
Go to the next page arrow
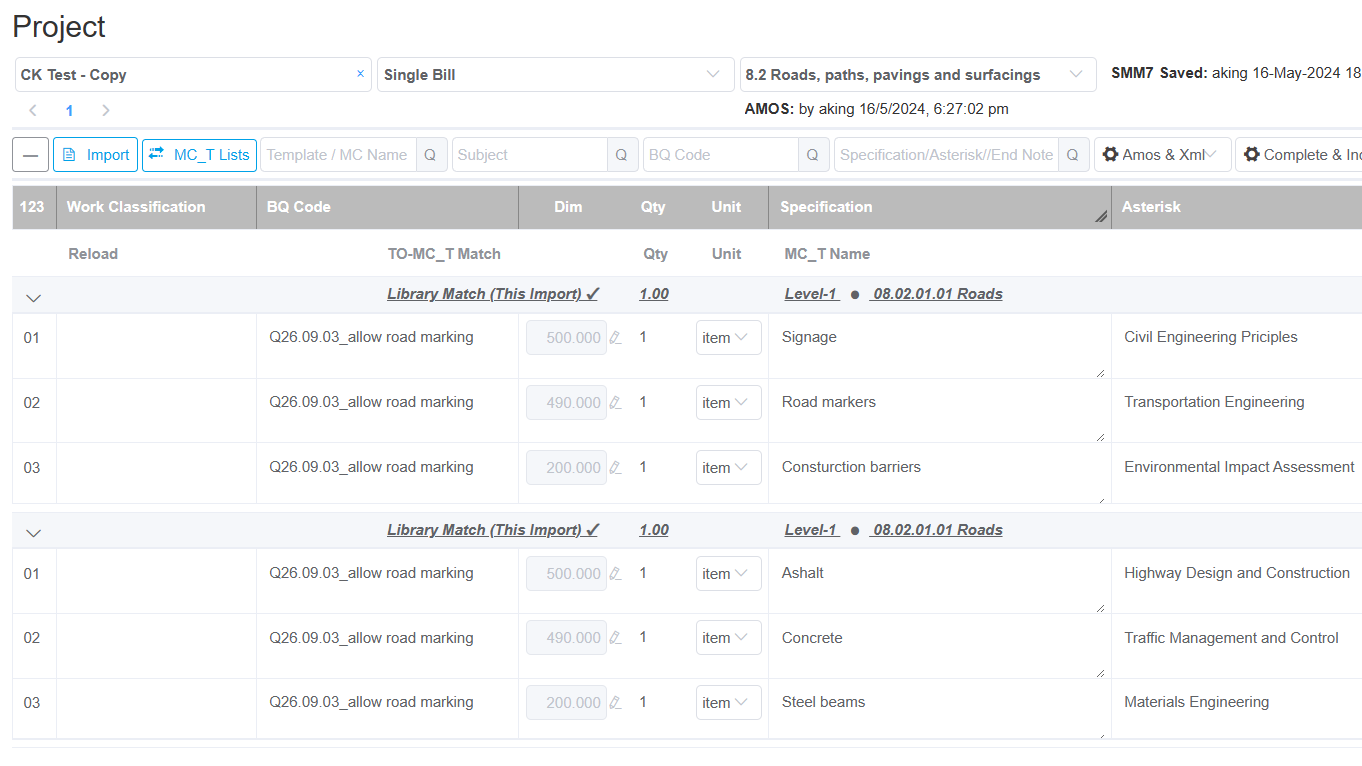pyautogui.click(x=106, y=110)
